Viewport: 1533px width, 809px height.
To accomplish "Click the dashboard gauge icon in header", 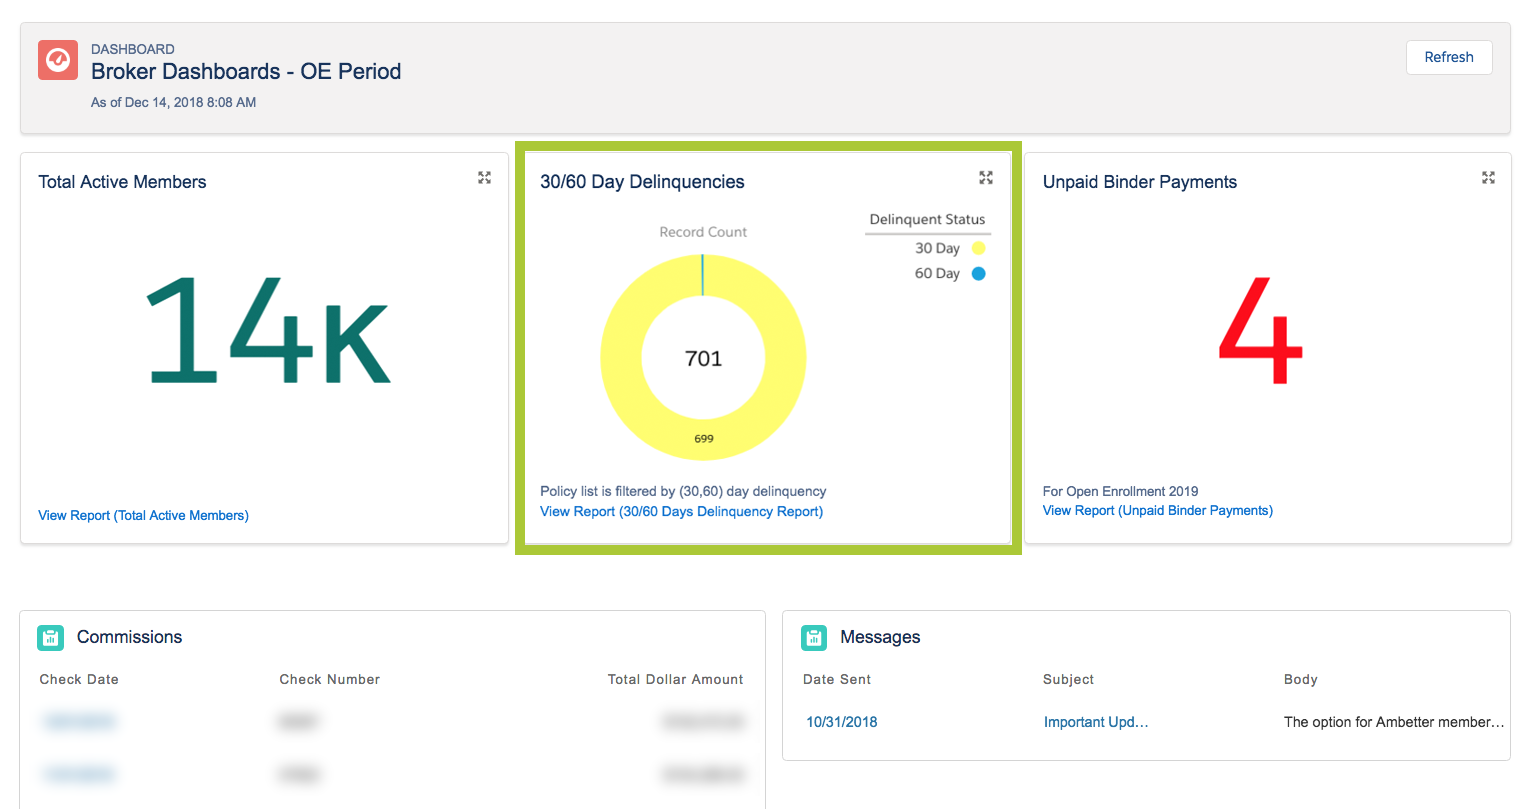I will click(58, 60).
